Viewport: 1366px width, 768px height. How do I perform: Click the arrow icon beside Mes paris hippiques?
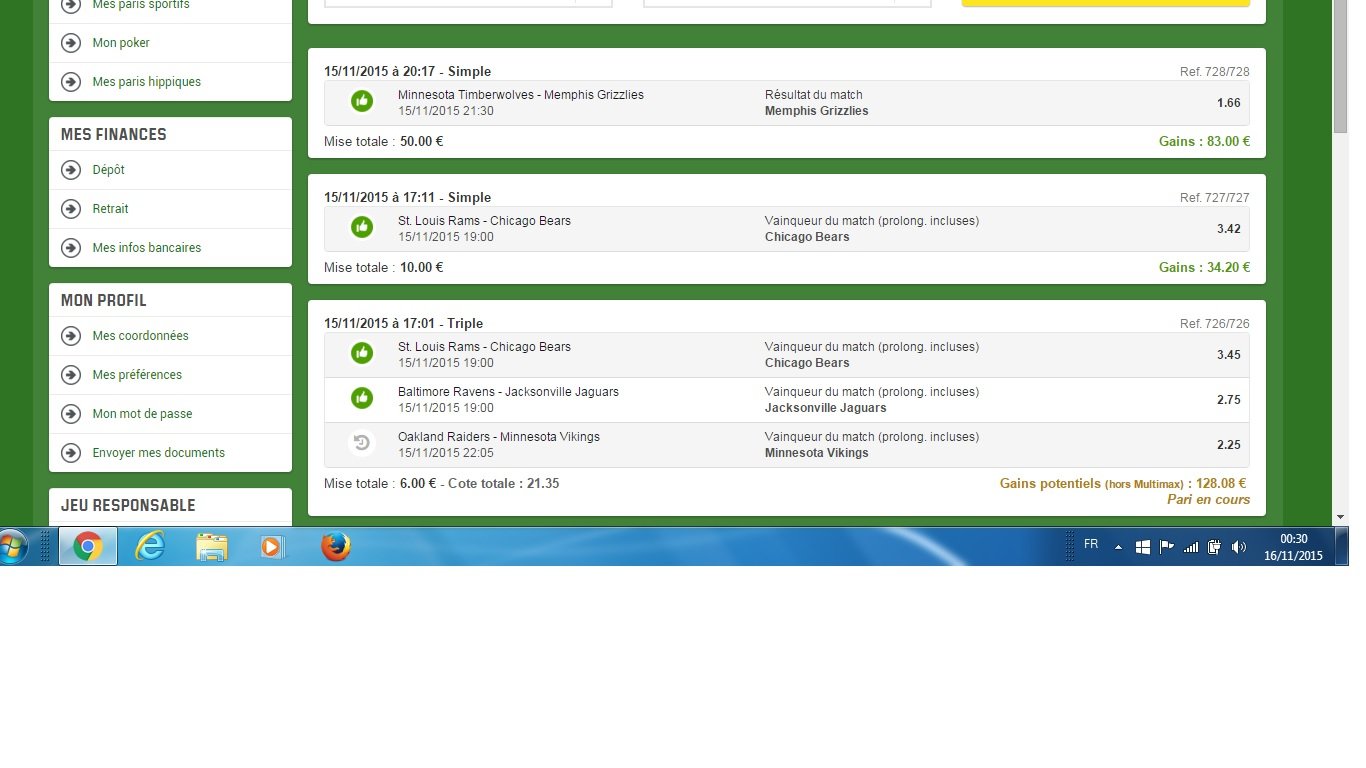71,82
